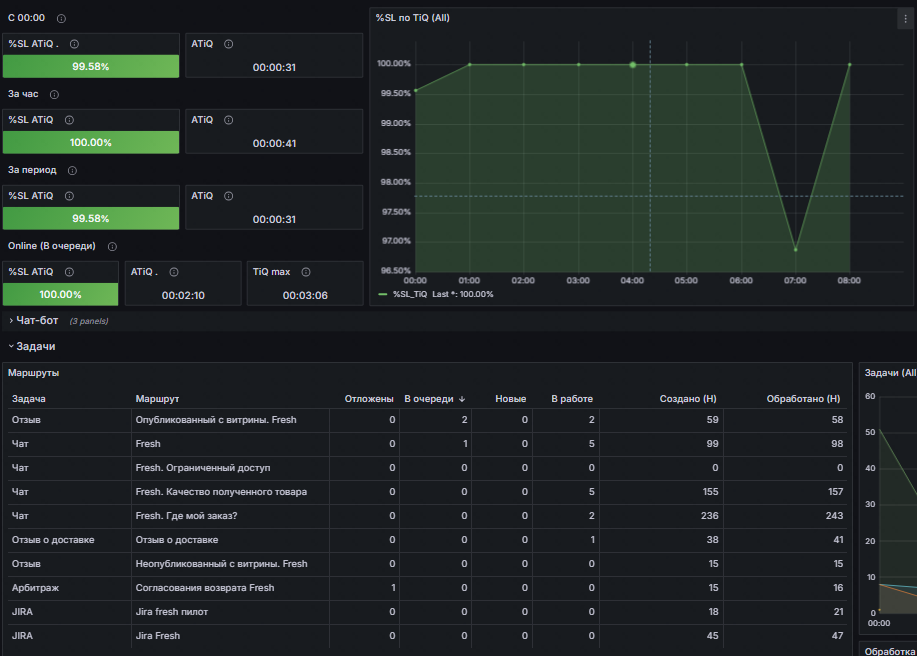The width and height of the screenshot is (917, 656).
Task: Toggle sort arrow on 'В очереди' column
Action: (462, 399)
